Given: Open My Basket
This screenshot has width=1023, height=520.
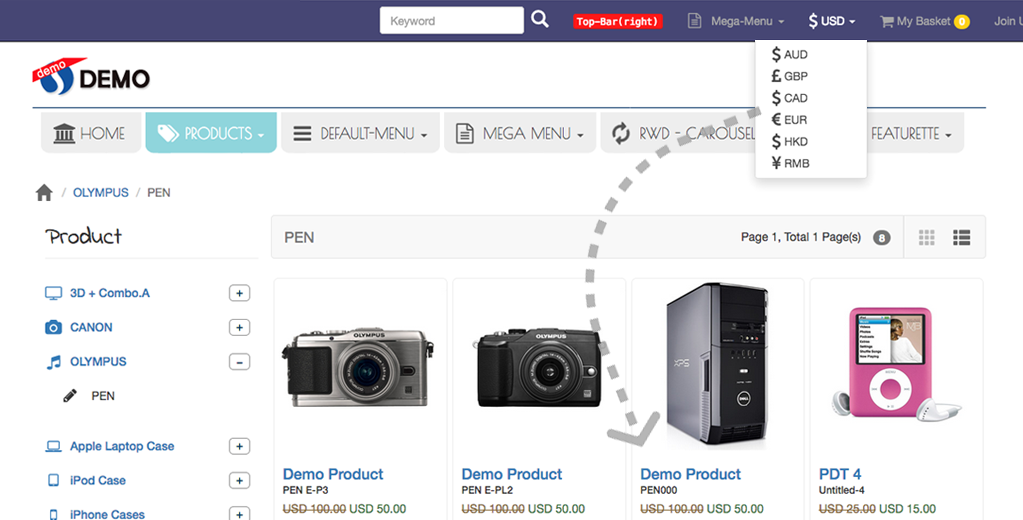Looking at the screenshot, I should pyautogui.click(x=923, y=21).
